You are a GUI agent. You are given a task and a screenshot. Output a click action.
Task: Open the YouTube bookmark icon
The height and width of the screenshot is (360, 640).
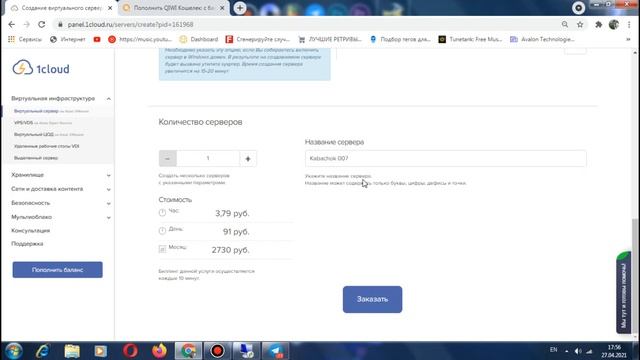pos(97,39)
